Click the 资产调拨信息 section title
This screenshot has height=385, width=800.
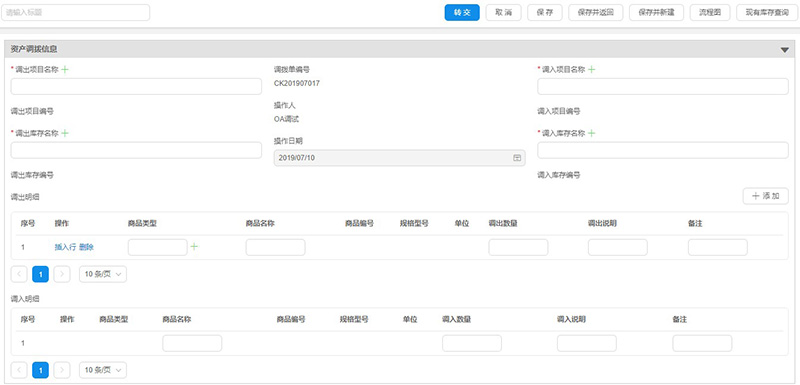tap(34, 49)
